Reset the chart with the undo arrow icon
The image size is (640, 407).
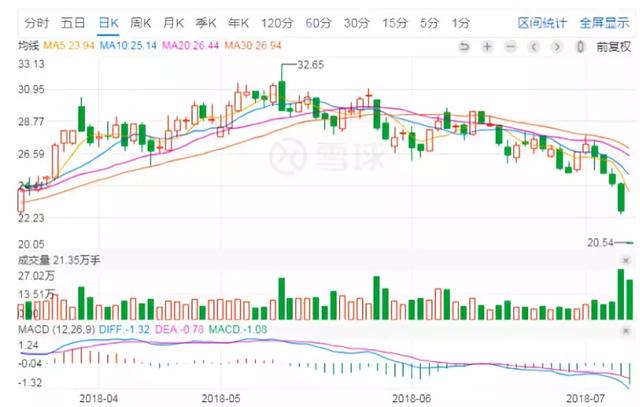464,47
